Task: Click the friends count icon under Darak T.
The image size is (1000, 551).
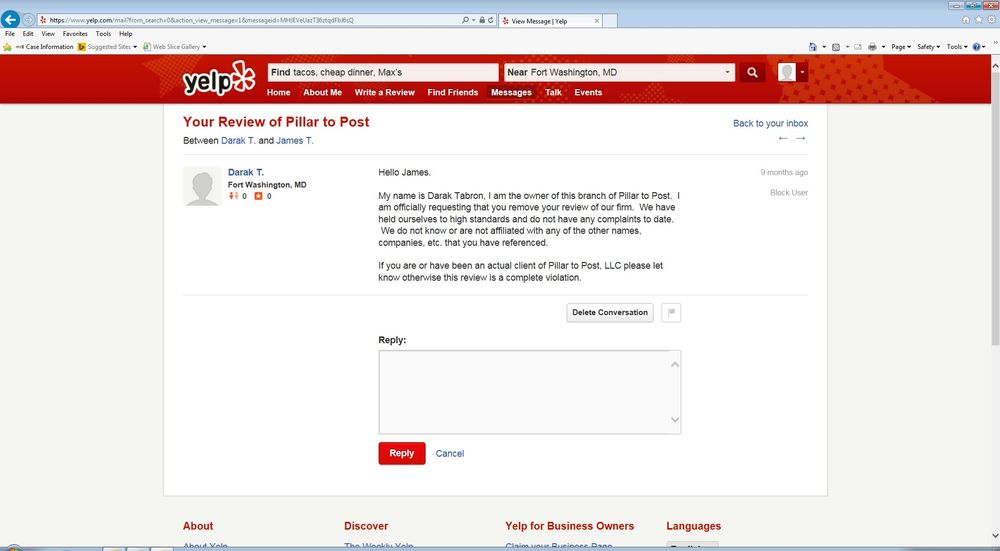Action: point(233,196)
